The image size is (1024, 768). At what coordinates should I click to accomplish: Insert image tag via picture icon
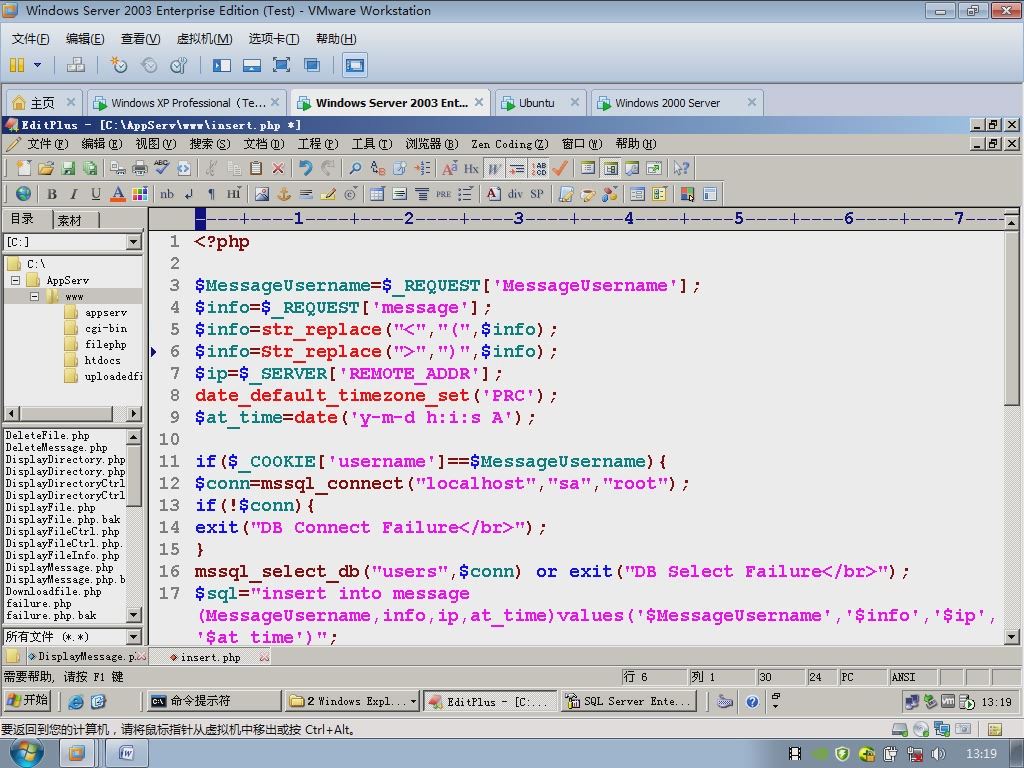click(262, 194)
